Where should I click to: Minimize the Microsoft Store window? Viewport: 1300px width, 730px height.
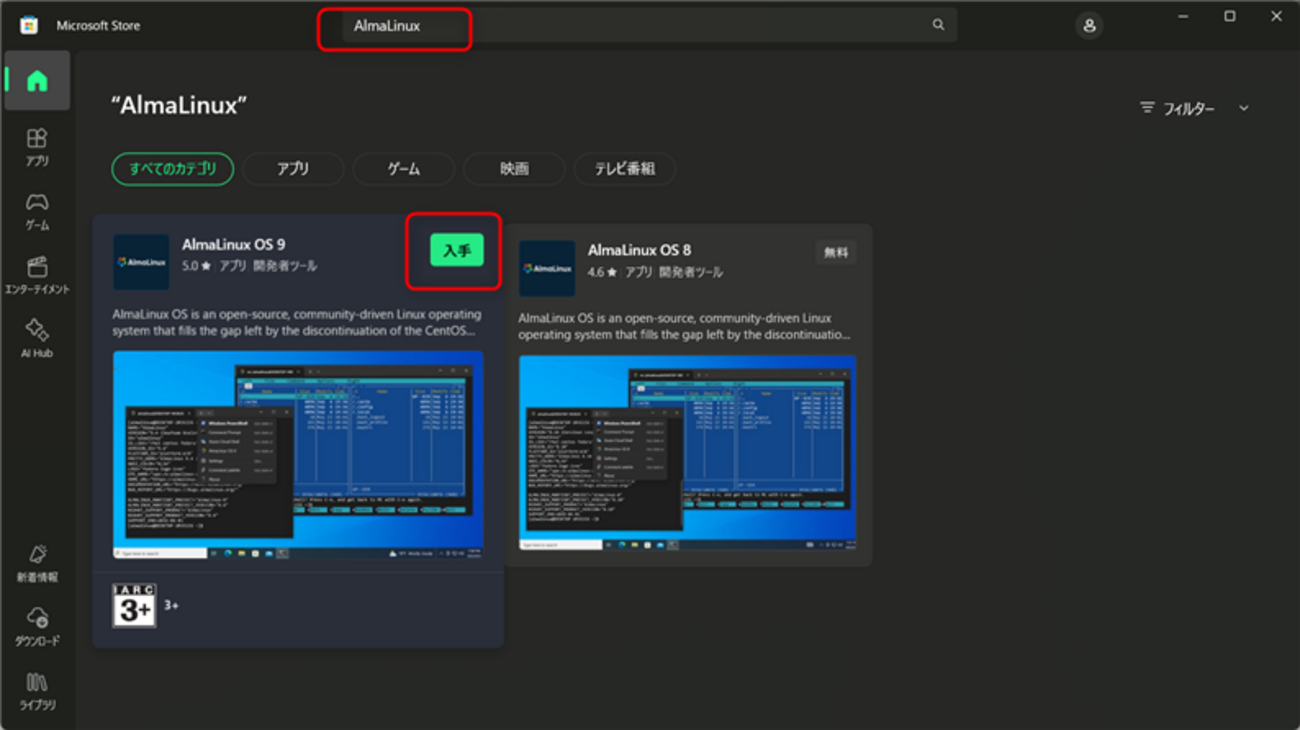click(x=1183, y=17)
